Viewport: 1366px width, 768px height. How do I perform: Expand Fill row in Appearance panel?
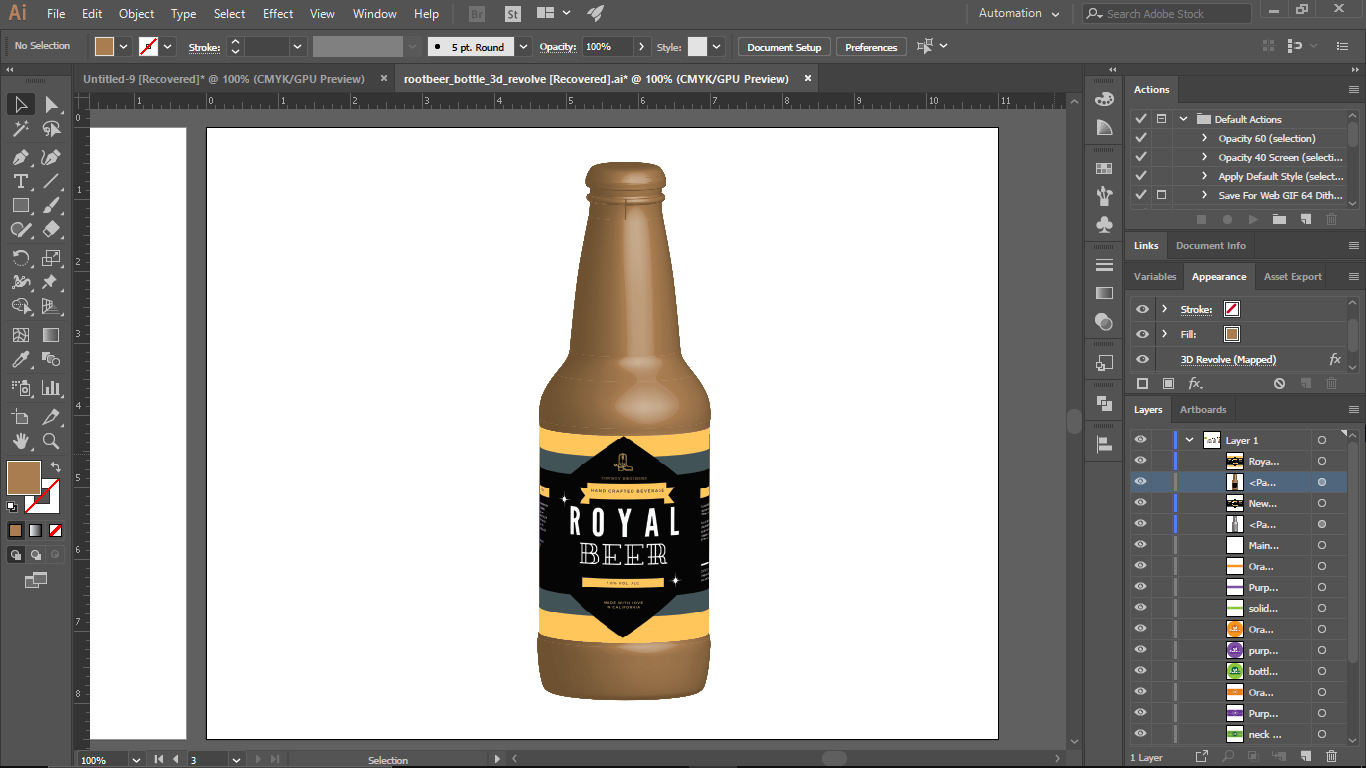1165,334
